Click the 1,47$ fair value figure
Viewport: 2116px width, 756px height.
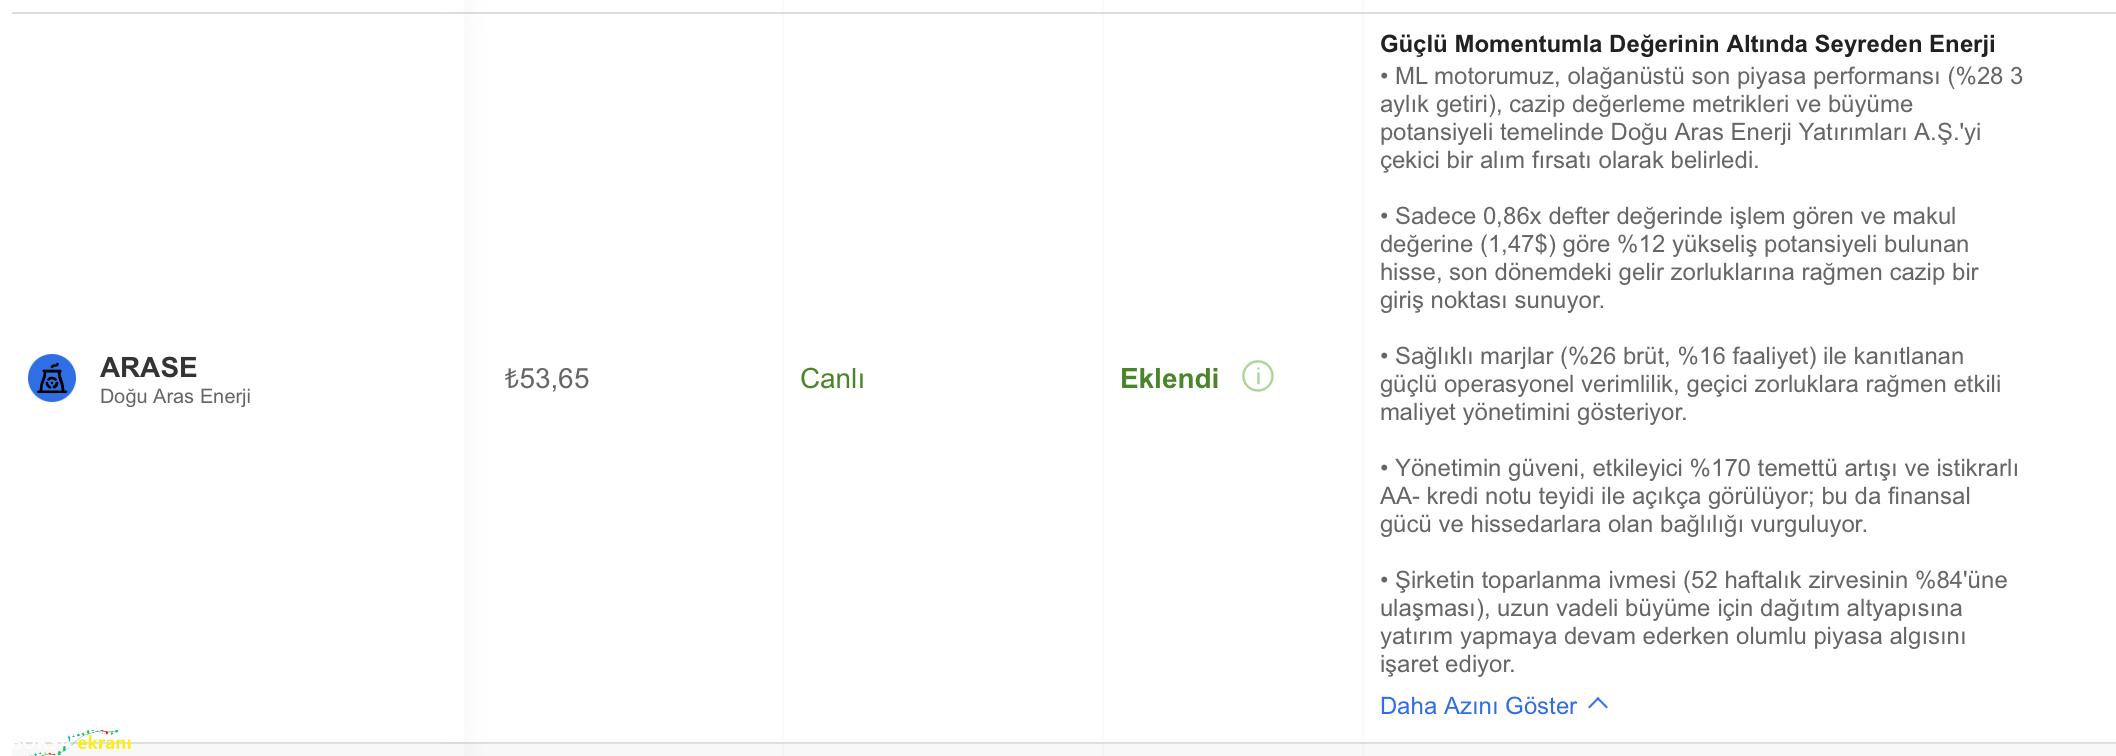[1520, 244]
